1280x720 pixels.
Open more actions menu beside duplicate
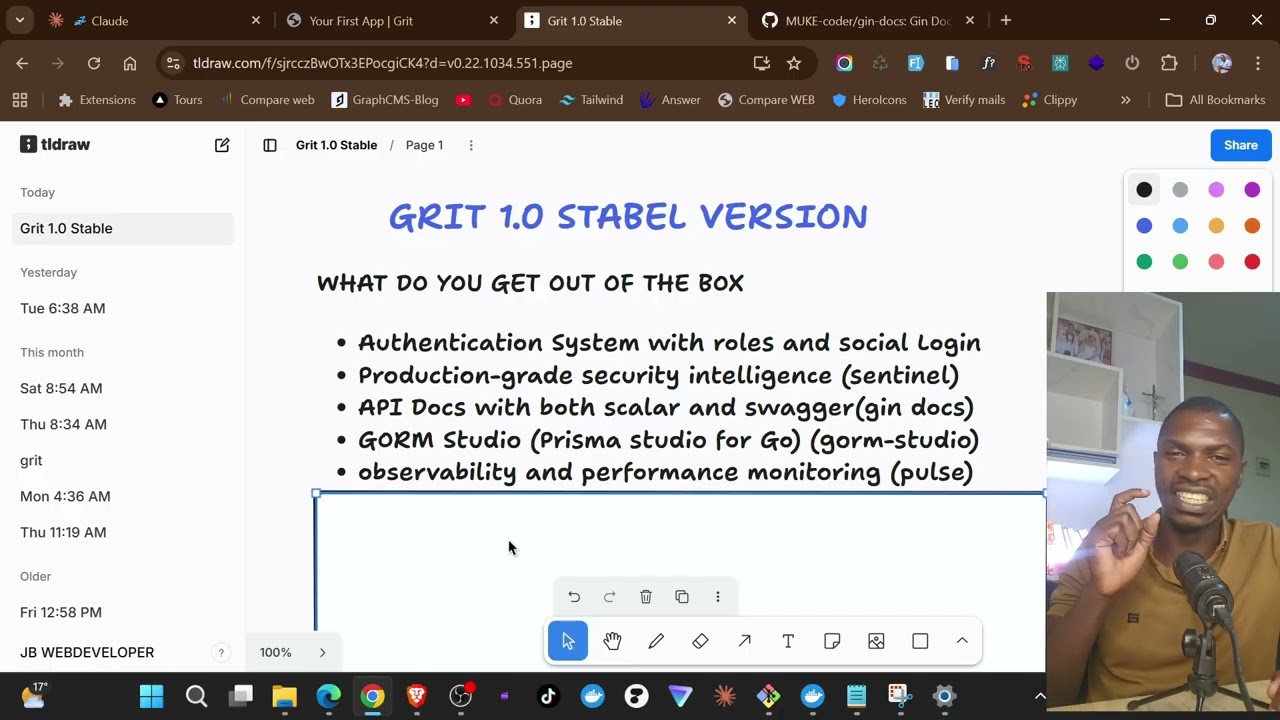(x=718, y=597)
